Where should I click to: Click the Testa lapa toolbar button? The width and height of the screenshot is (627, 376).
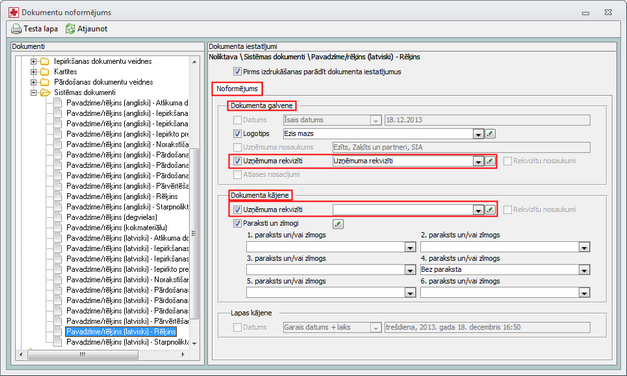tap(34, 29)
